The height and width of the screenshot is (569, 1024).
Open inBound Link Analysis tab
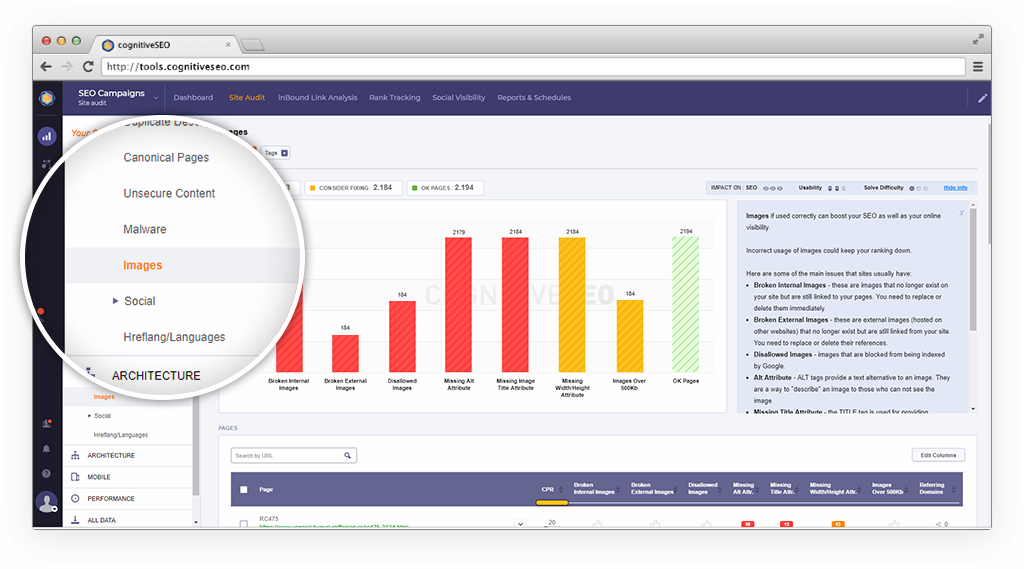[317, 97]
